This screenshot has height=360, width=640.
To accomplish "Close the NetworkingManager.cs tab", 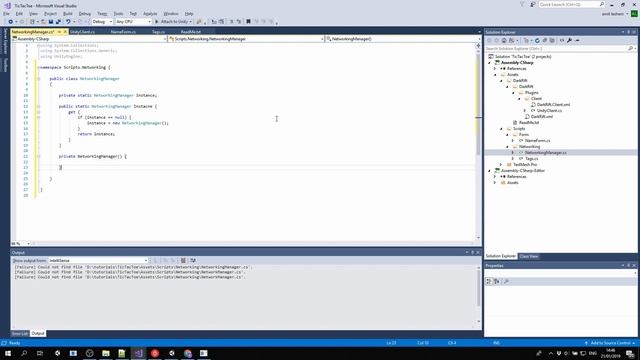I will (65, 32).
